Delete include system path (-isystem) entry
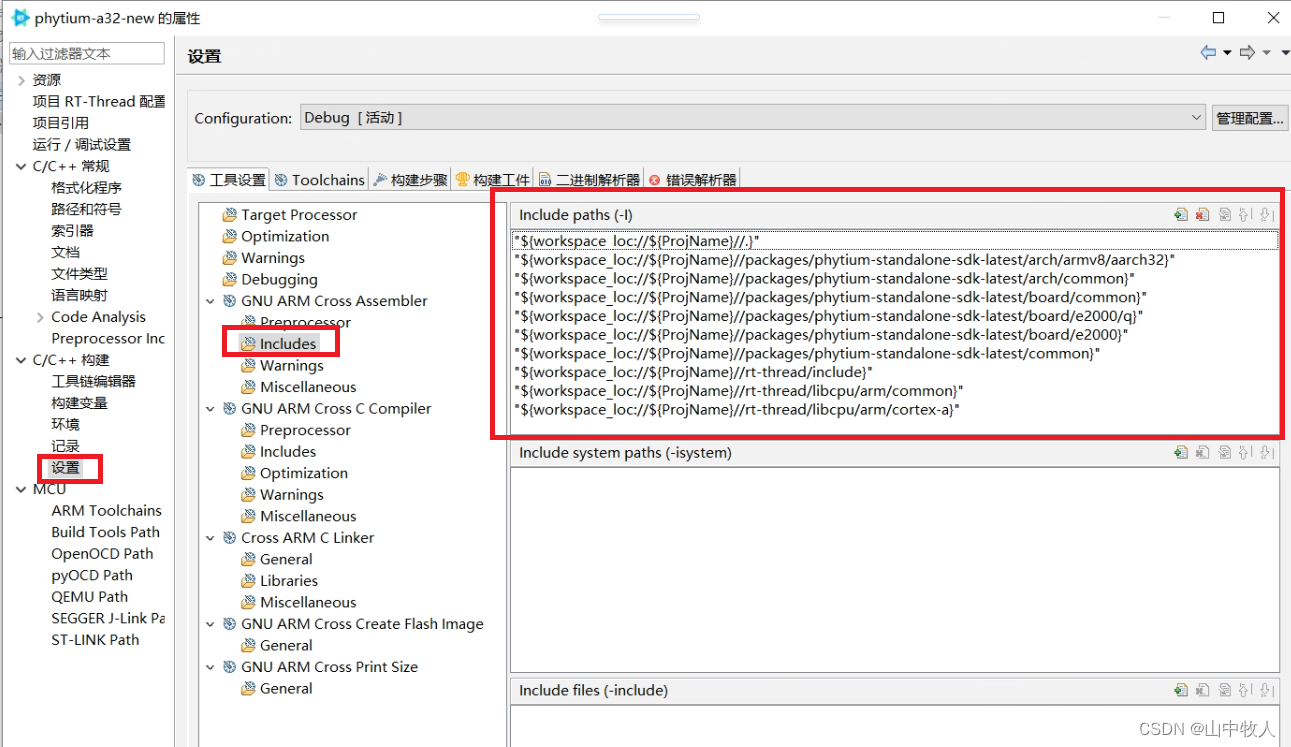 click(1202, 453)
